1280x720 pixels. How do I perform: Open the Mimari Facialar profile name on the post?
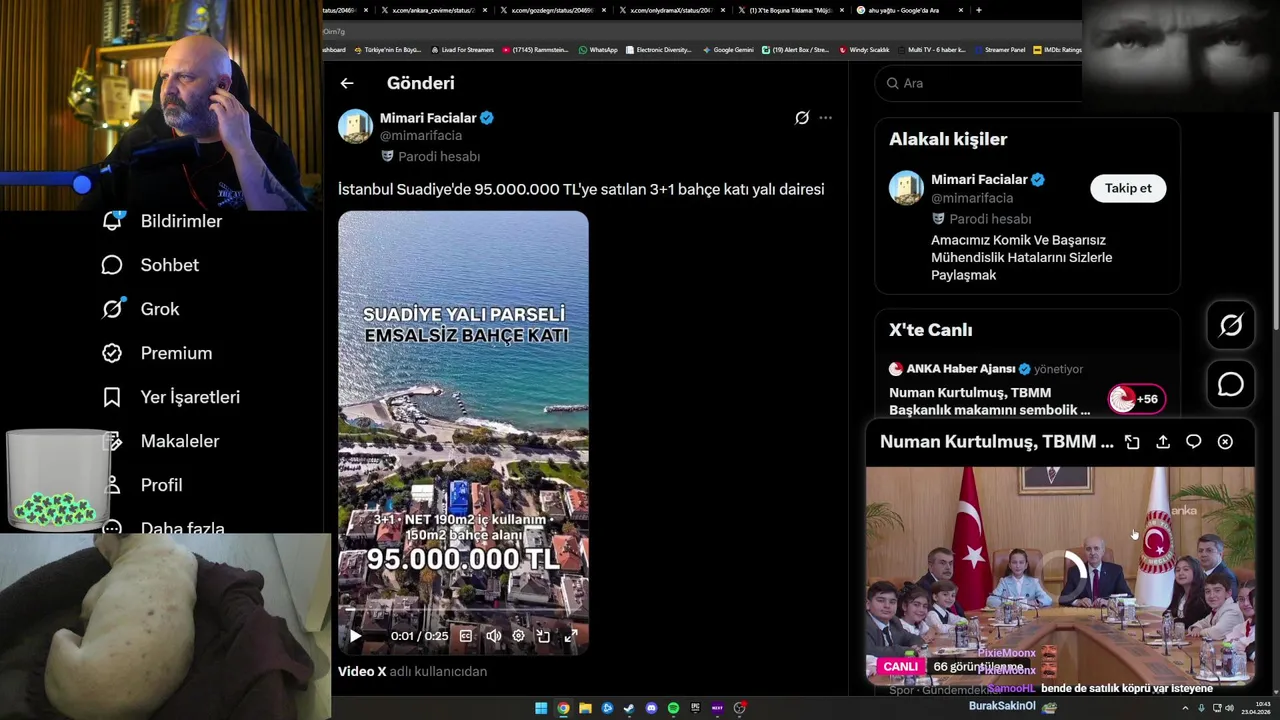(428, 118)
